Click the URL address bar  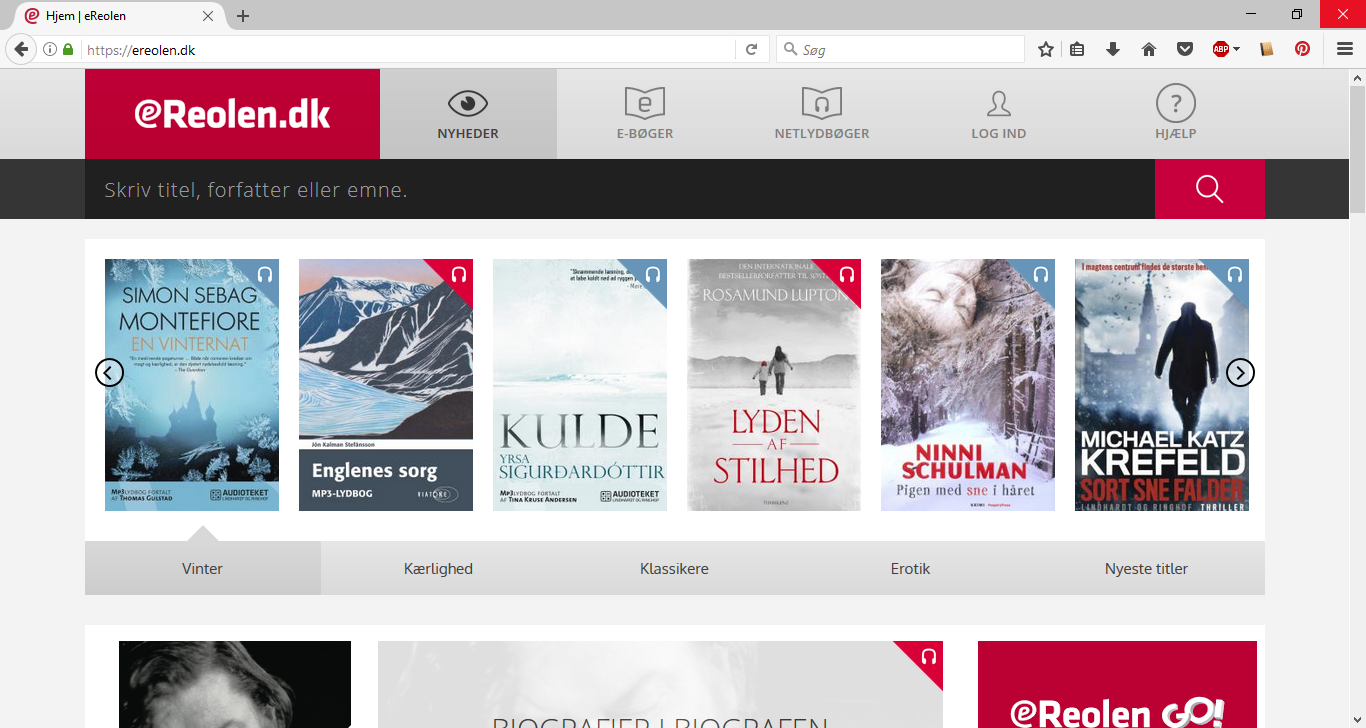click(x=408, y=49)
